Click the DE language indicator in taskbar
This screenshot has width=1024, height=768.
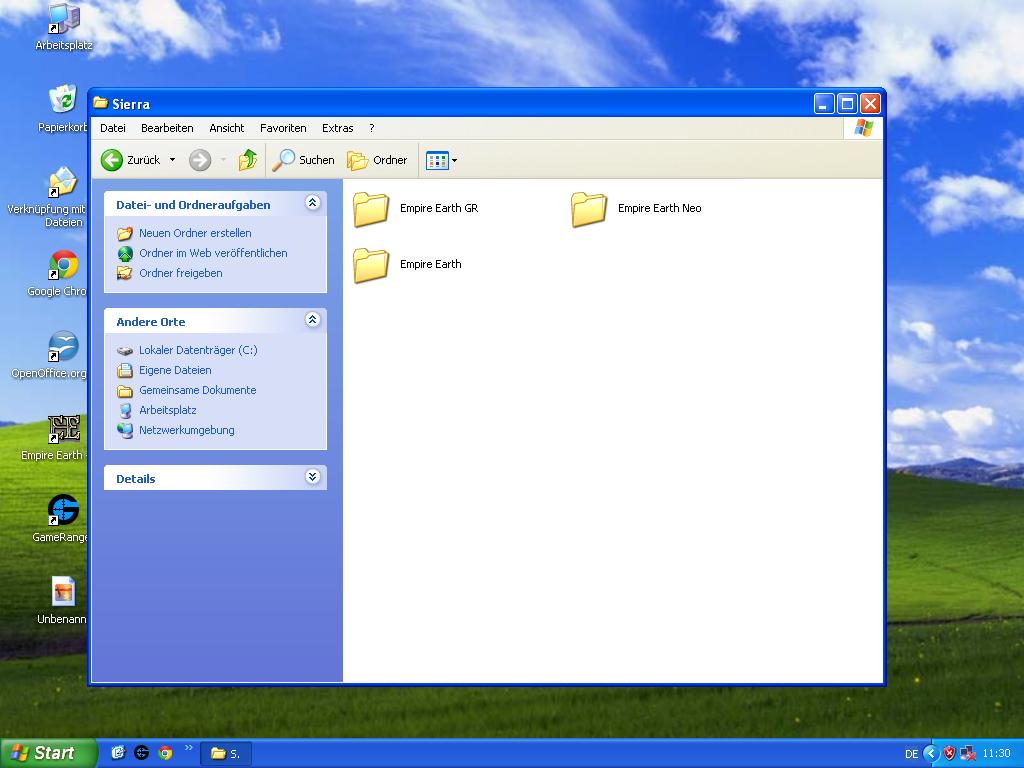911,754
